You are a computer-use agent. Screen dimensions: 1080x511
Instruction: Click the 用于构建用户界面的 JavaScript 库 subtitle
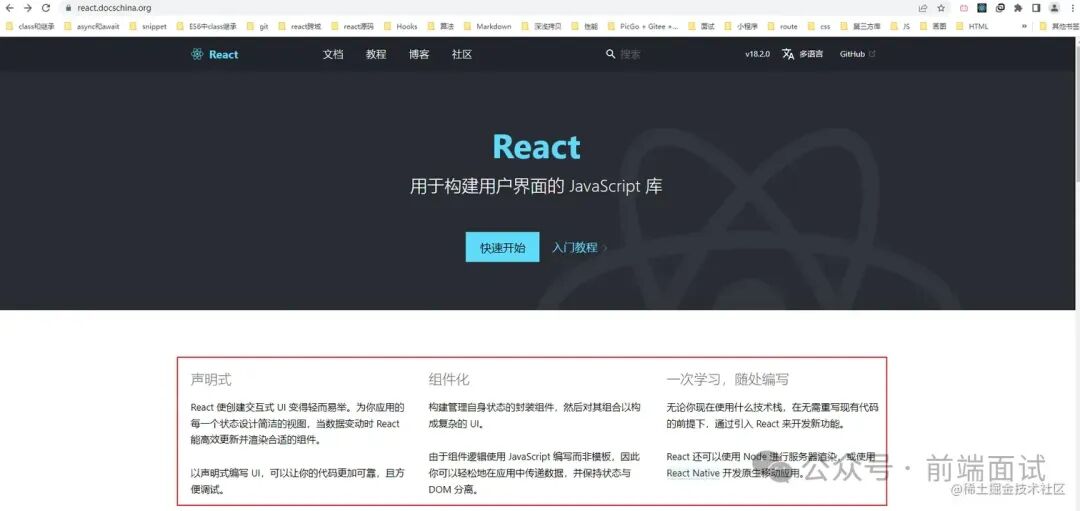(536, 187)
